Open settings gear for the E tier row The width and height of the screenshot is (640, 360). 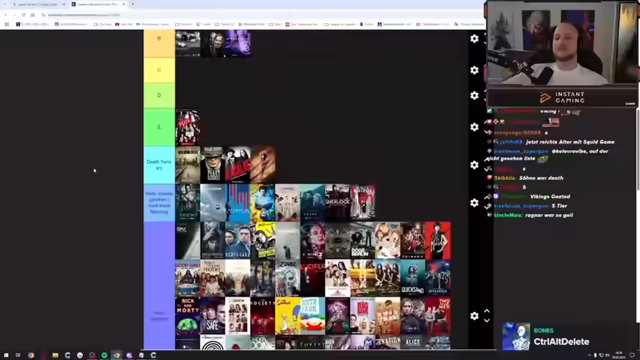pyautogui.click(x=474, y=127)
